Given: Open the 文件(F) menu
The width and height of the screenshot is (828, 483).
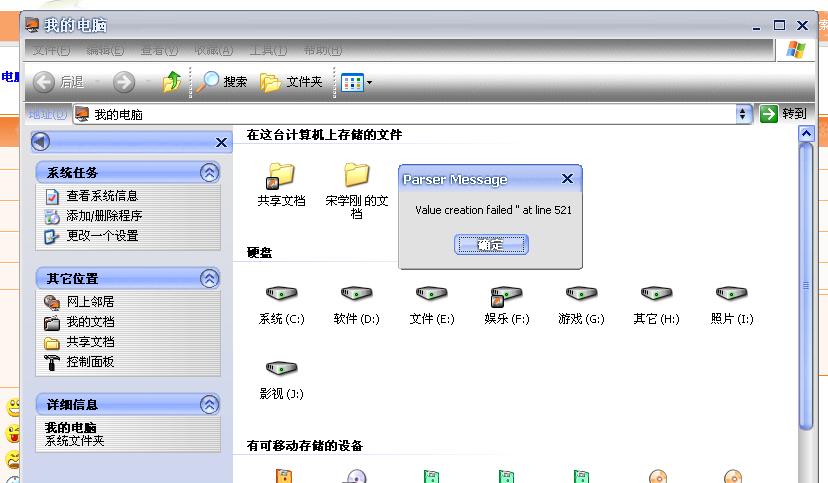Looking at the screenshot, I should [x=51, y=50].
